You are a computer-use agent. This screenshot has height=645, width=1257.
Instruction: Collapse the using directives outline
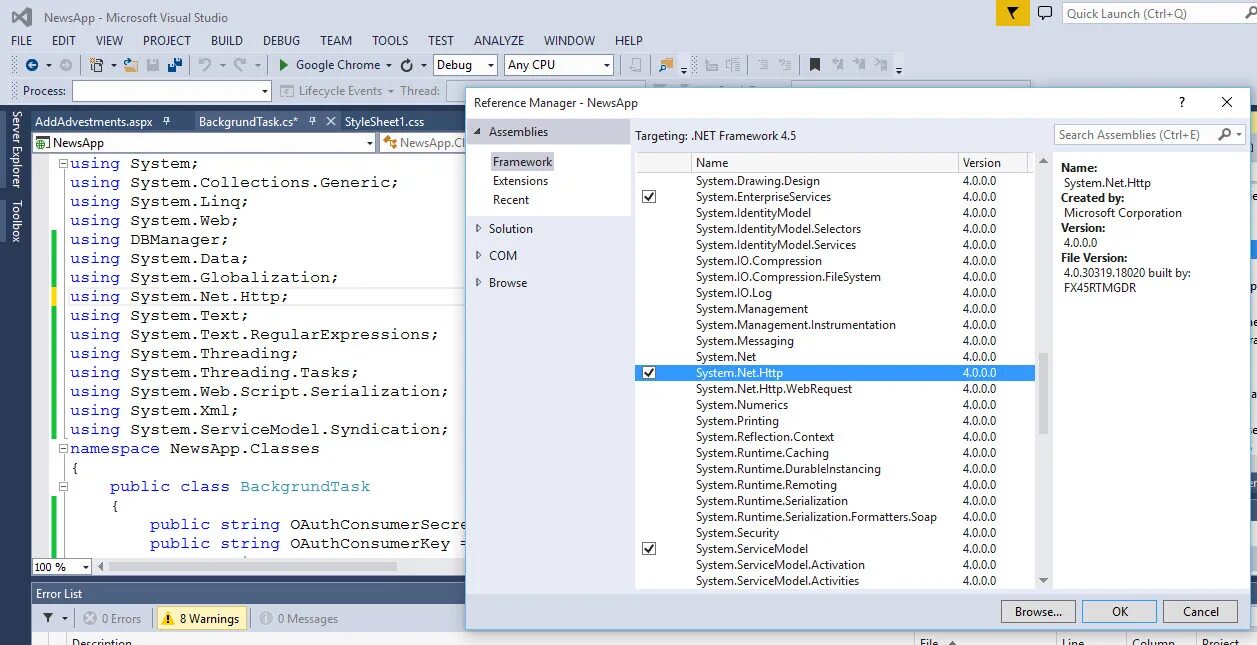coord(63,164)
